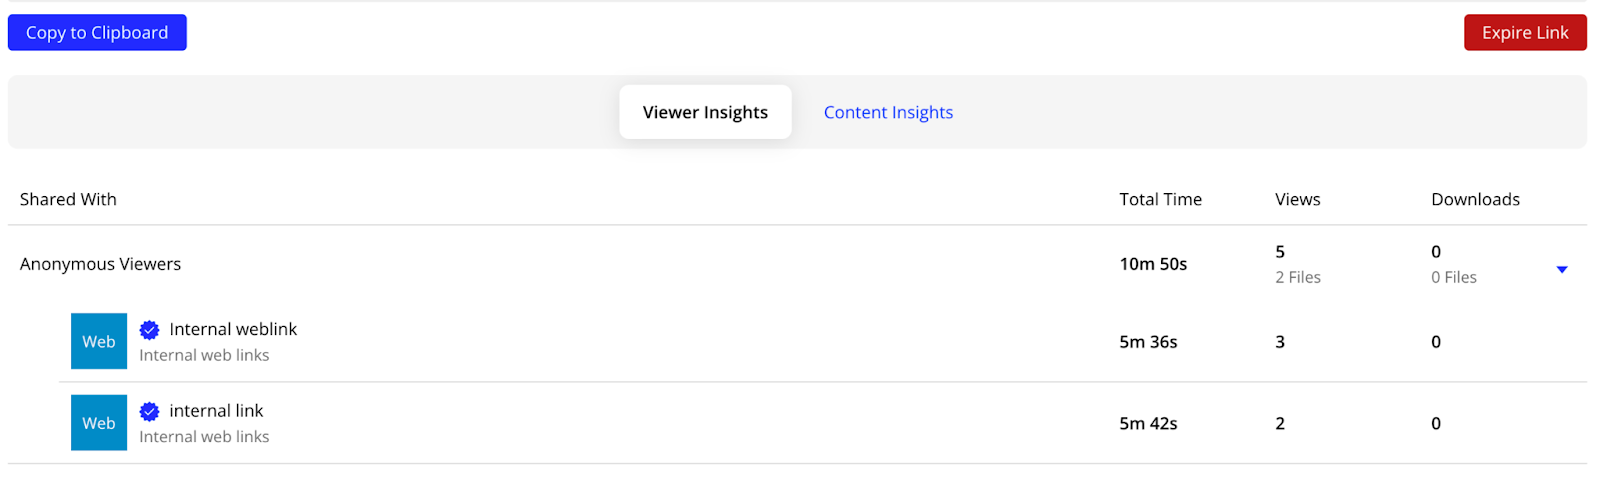Image resolution: width=1600 pixels, height=478 pixels.
Task: Click the 10m 50s total time value
Action: (1153, 264)
